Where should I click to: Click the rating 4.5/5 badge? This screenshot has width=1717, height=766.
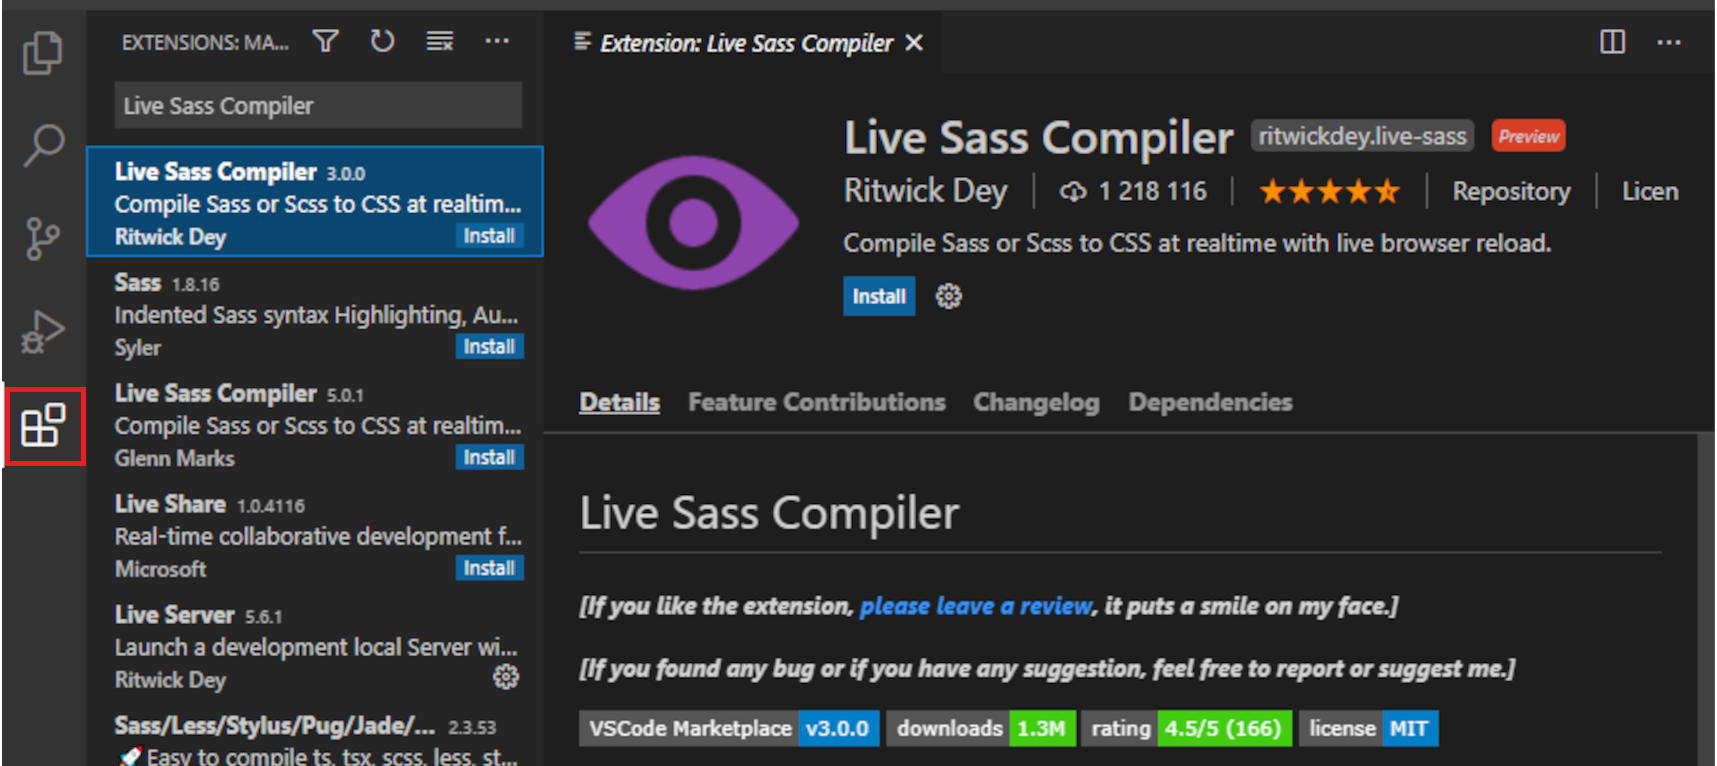click(x=1186, y=728)
